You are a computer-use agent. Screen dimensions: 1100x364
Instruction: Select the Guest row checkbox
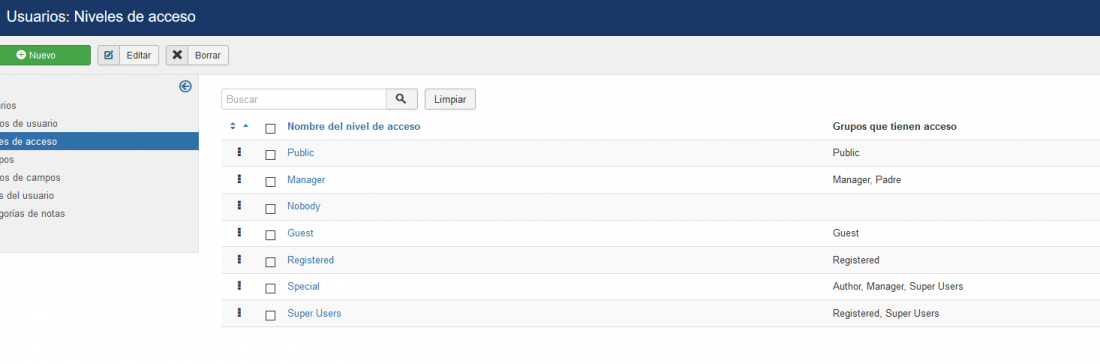[270, 236]
